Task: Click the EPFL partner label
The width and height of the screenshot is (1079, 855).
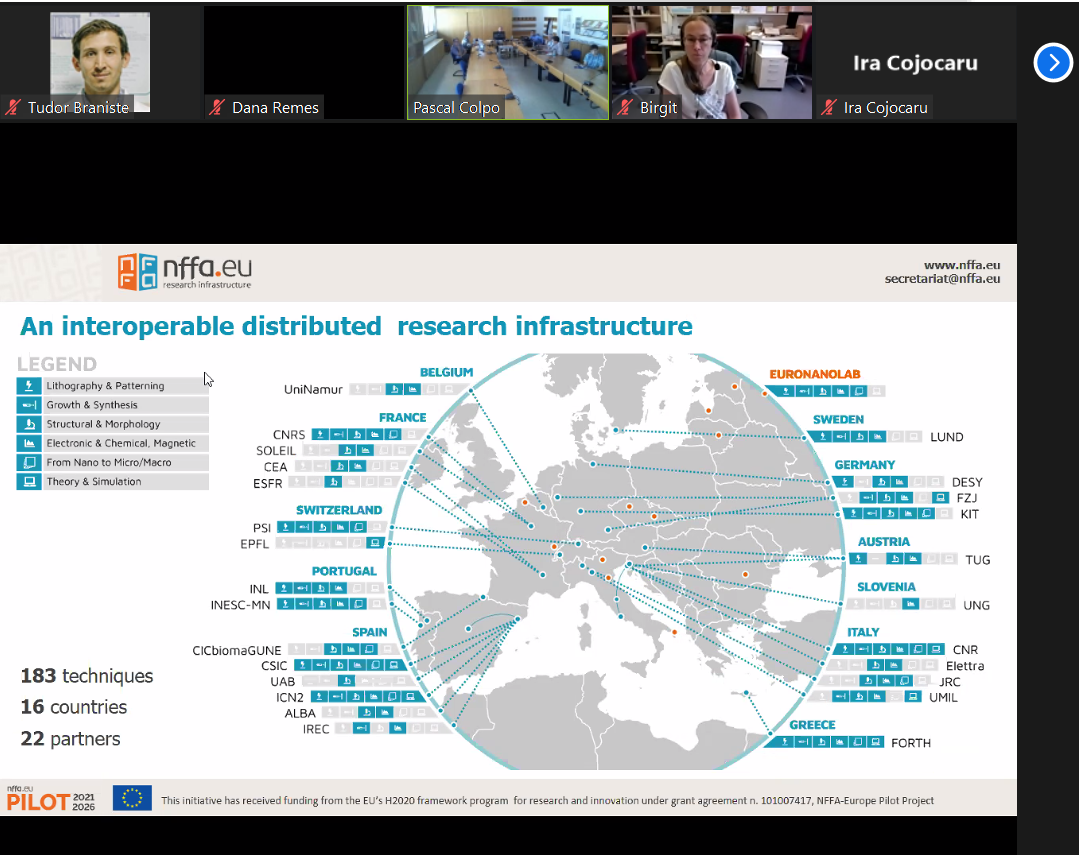Action: [x=255, y=544]
